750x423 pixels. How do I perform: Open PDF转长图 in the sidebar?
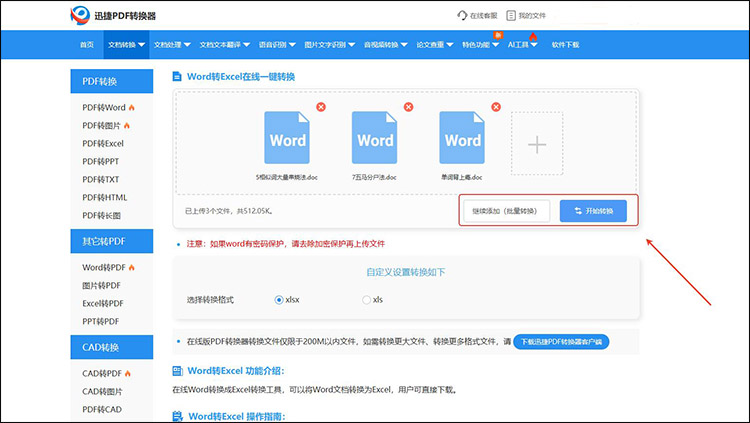pyautogui.click(x=101, y=216)
